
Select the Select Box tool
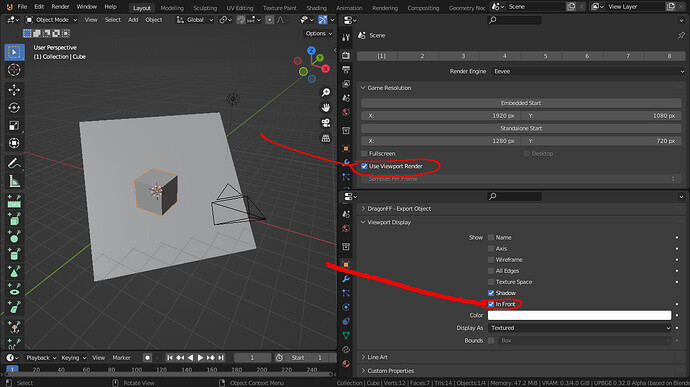coord(14,52)
